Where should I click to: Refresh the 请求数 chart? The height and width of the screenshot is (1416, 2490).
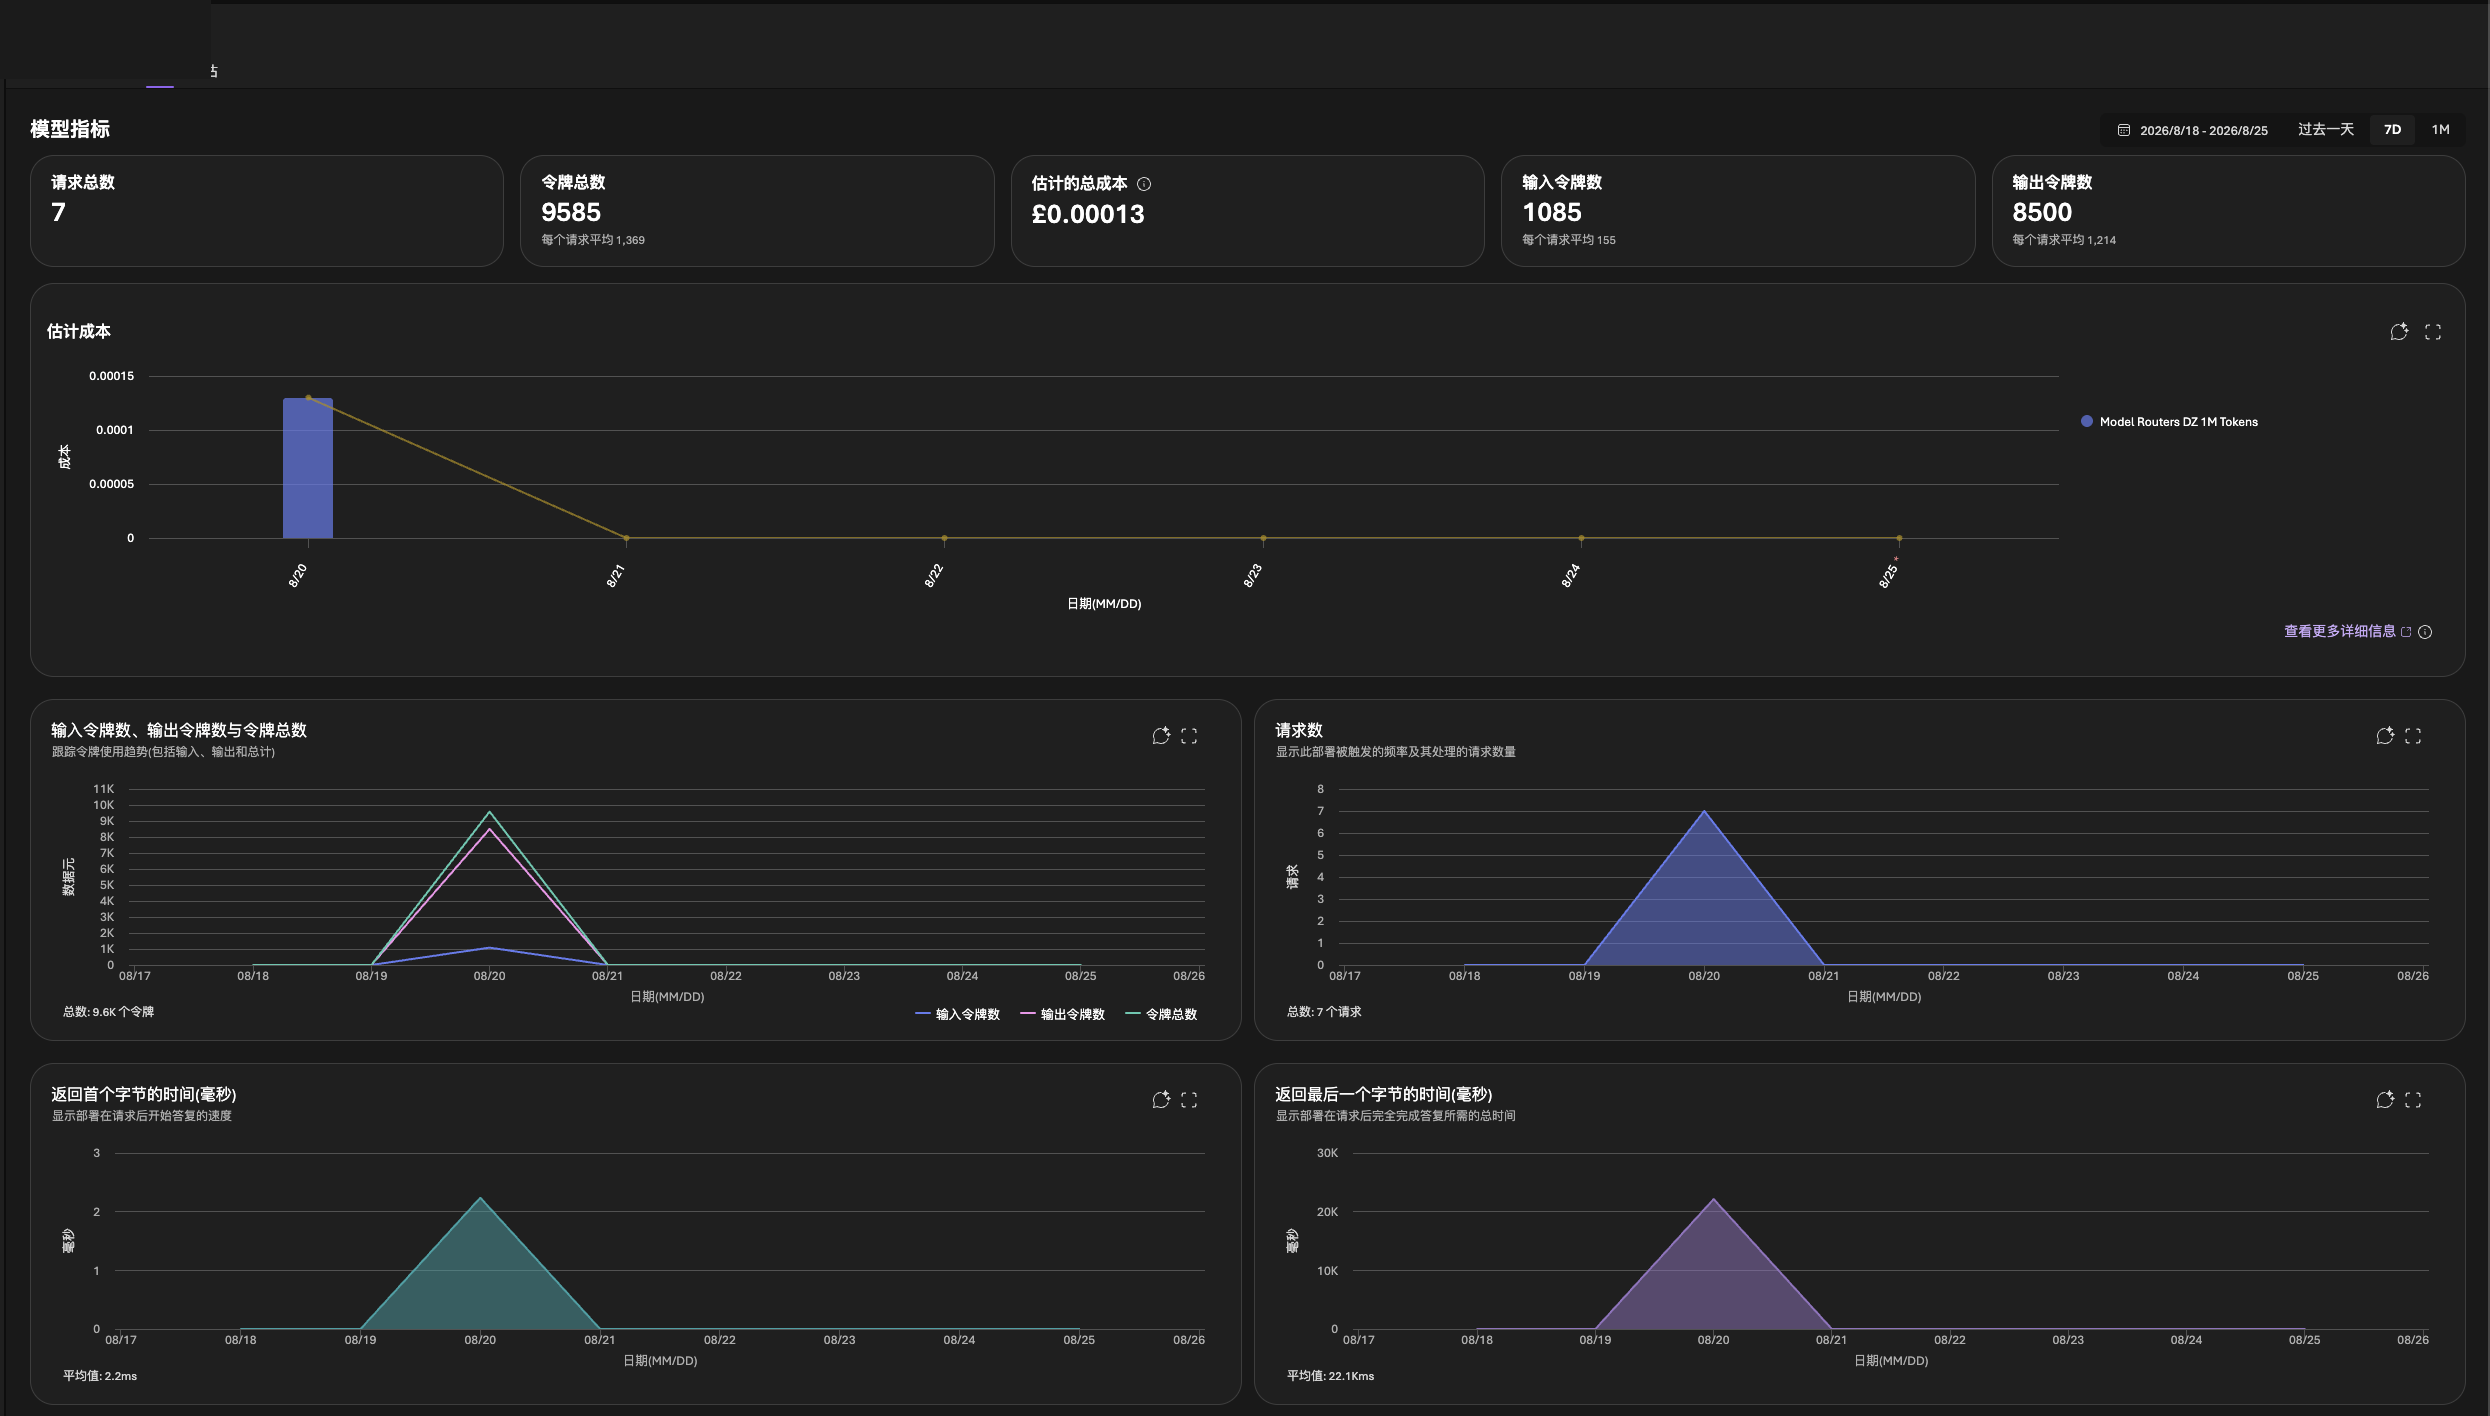tap(2385, 736)
